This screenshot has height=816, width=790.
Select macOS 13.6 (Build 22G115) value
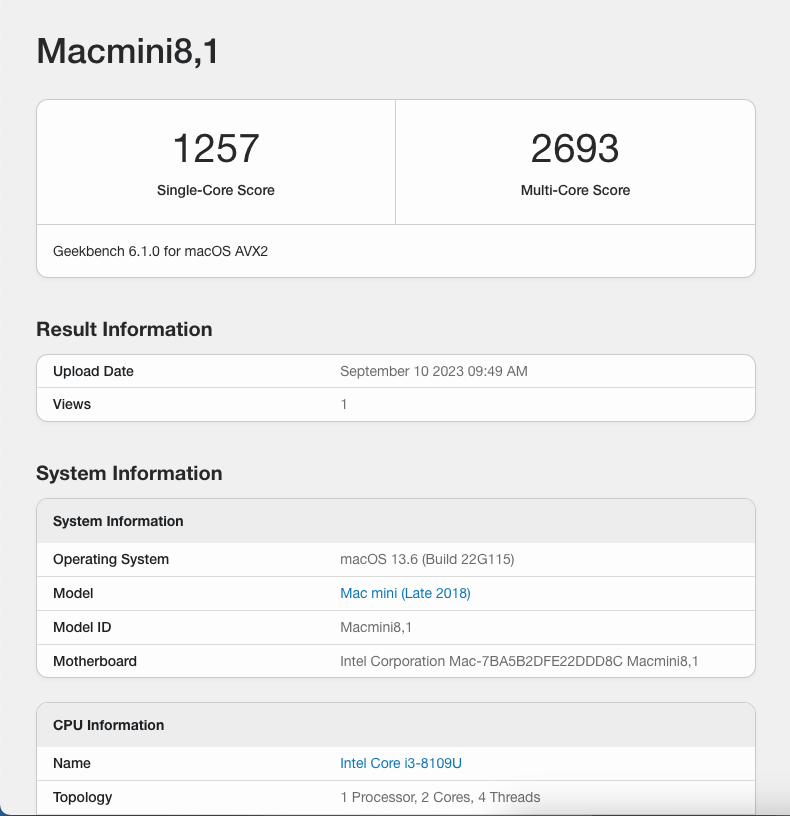pyautogui.click(x=427, y=559)
